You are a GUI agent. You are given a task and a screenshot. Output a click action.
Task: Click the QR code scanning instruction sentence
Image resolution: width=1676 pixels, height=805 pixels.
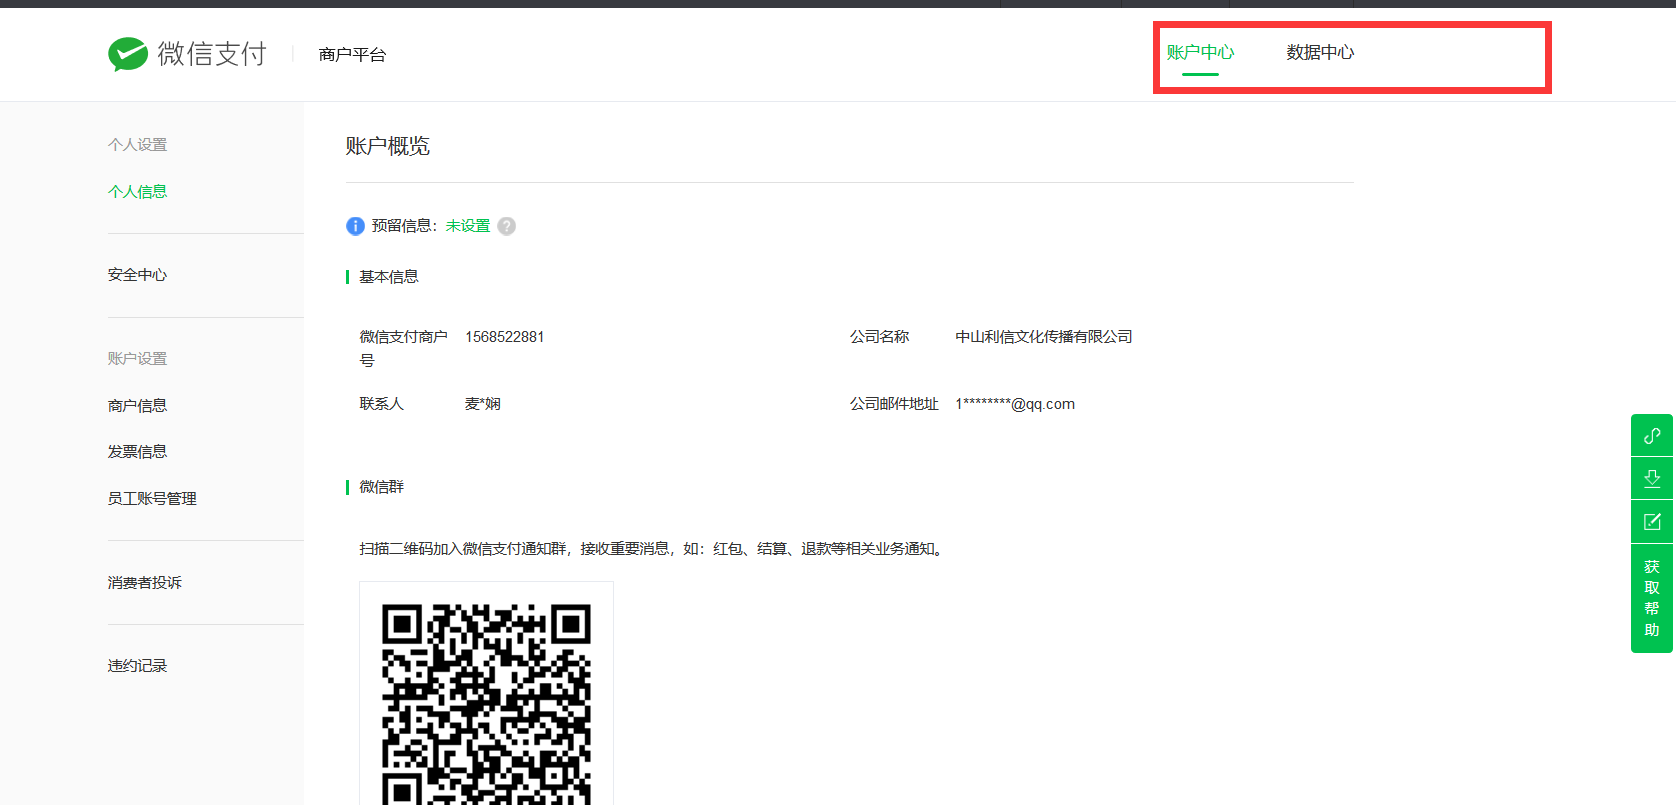pyautogui.click(x=652, y=549)
